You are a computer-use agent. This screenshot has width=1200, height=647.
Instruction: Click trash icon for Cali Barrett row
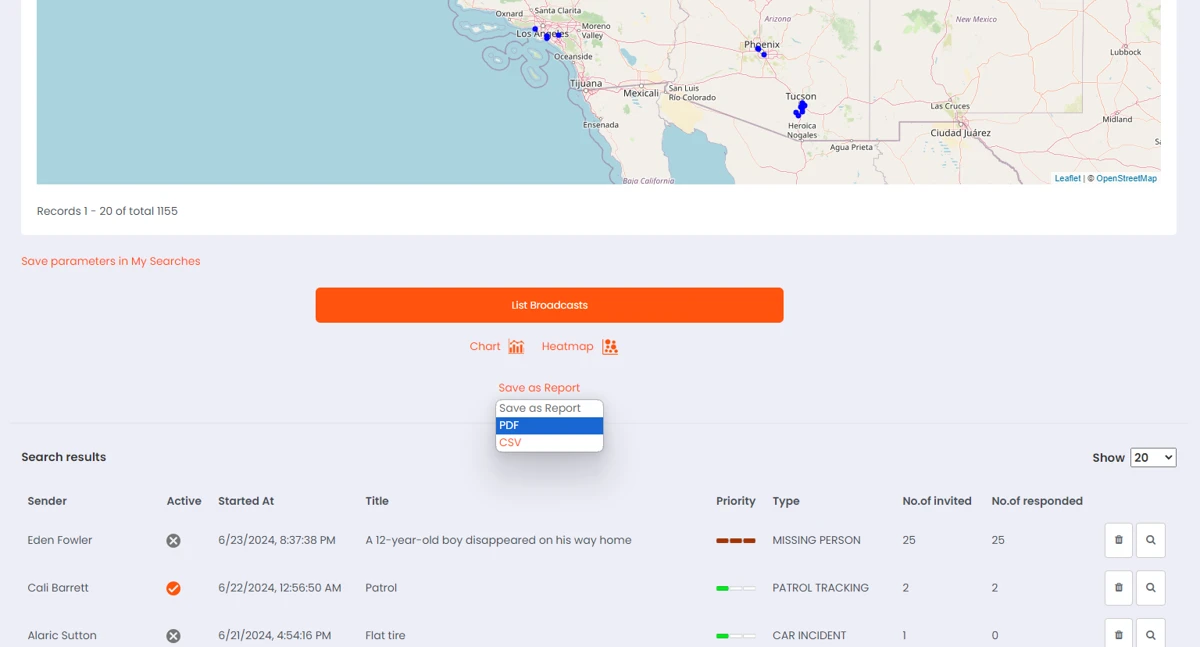tap(1118, 588)
